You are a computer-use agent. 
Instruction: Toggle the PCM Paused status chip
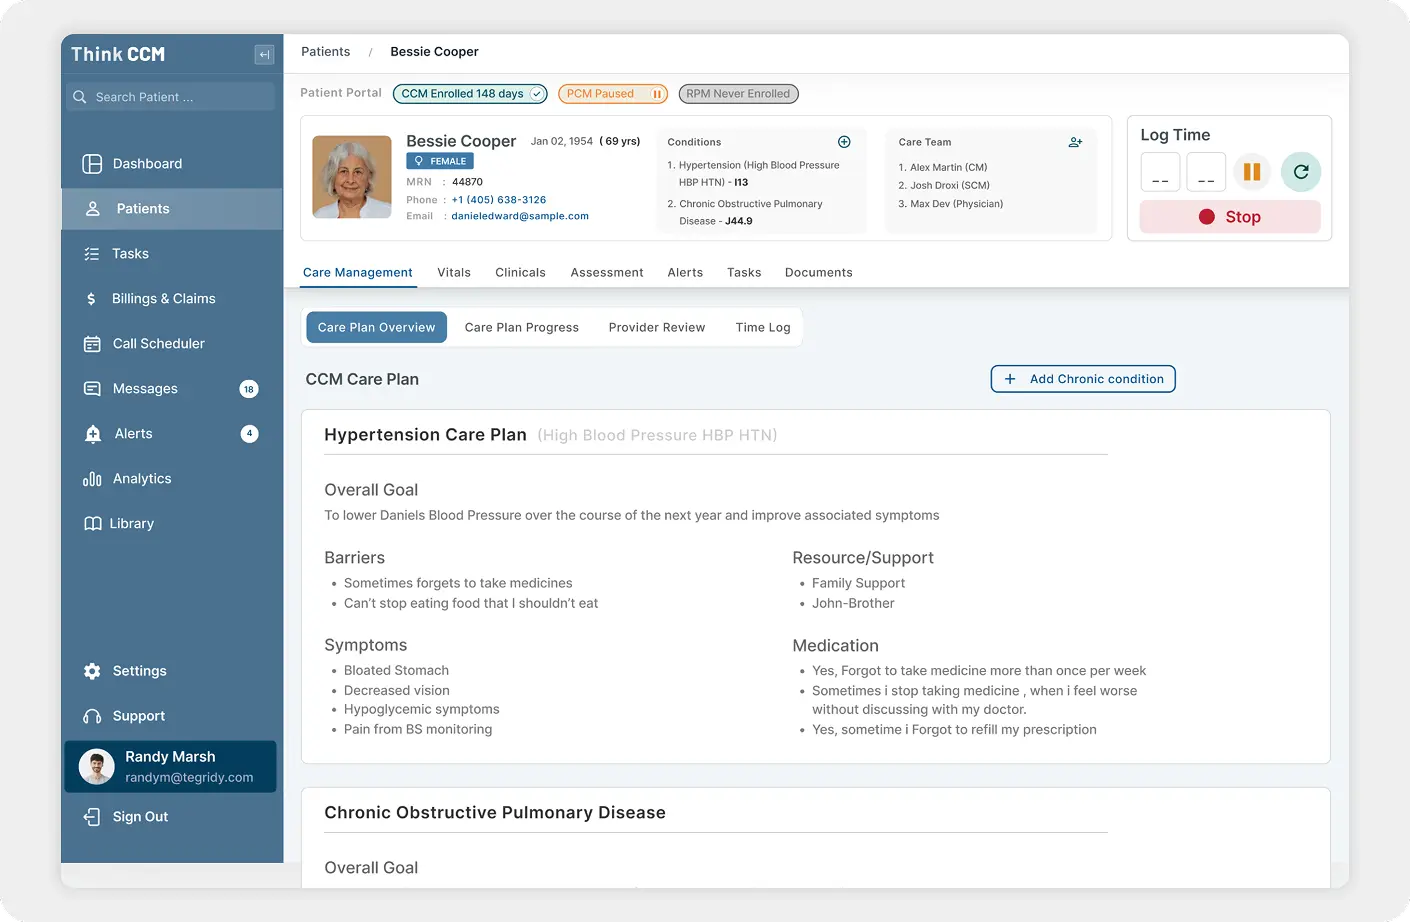613,93
